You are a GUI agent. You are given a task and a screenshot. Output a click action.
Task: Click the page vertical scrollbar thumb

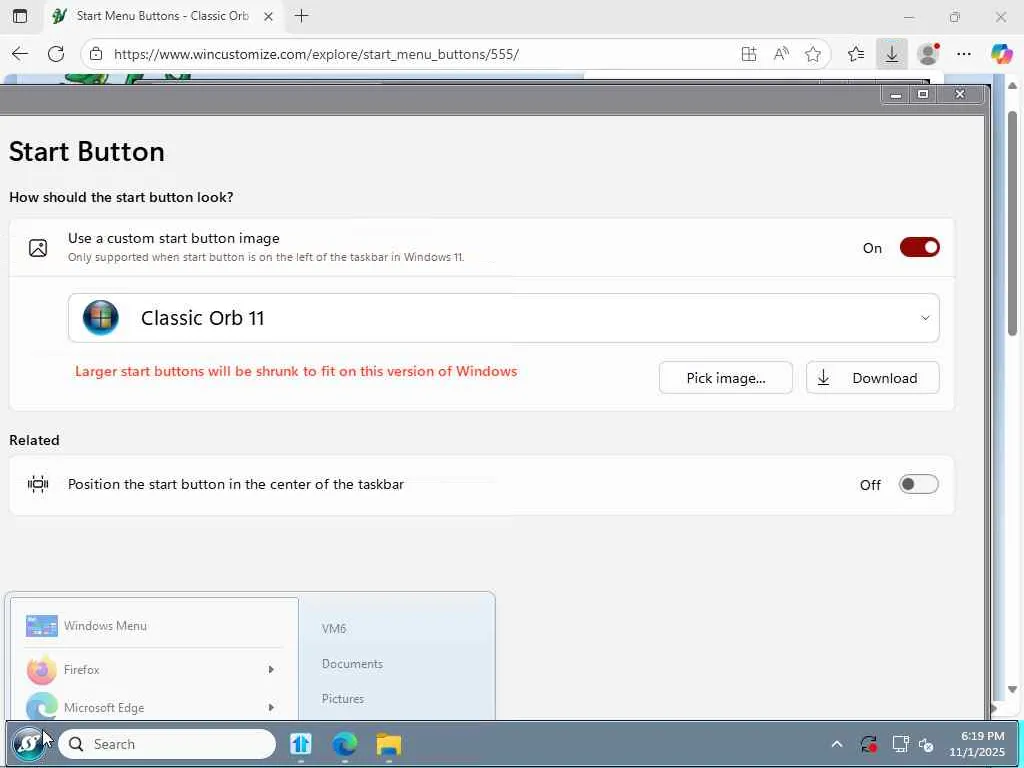point(1012,224)
